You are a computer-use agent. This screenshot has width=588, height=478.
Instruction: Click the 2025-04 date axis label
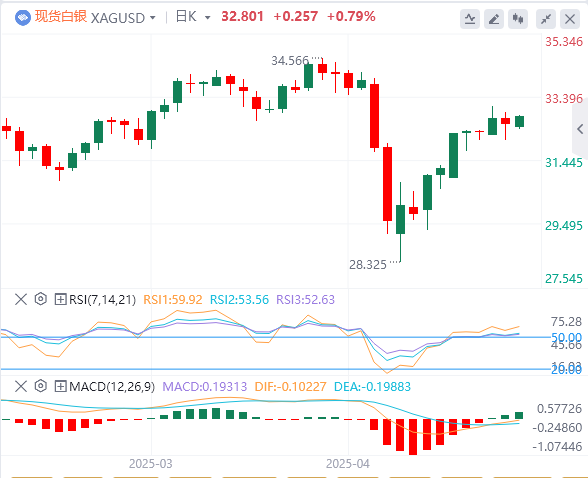point(348,464)
